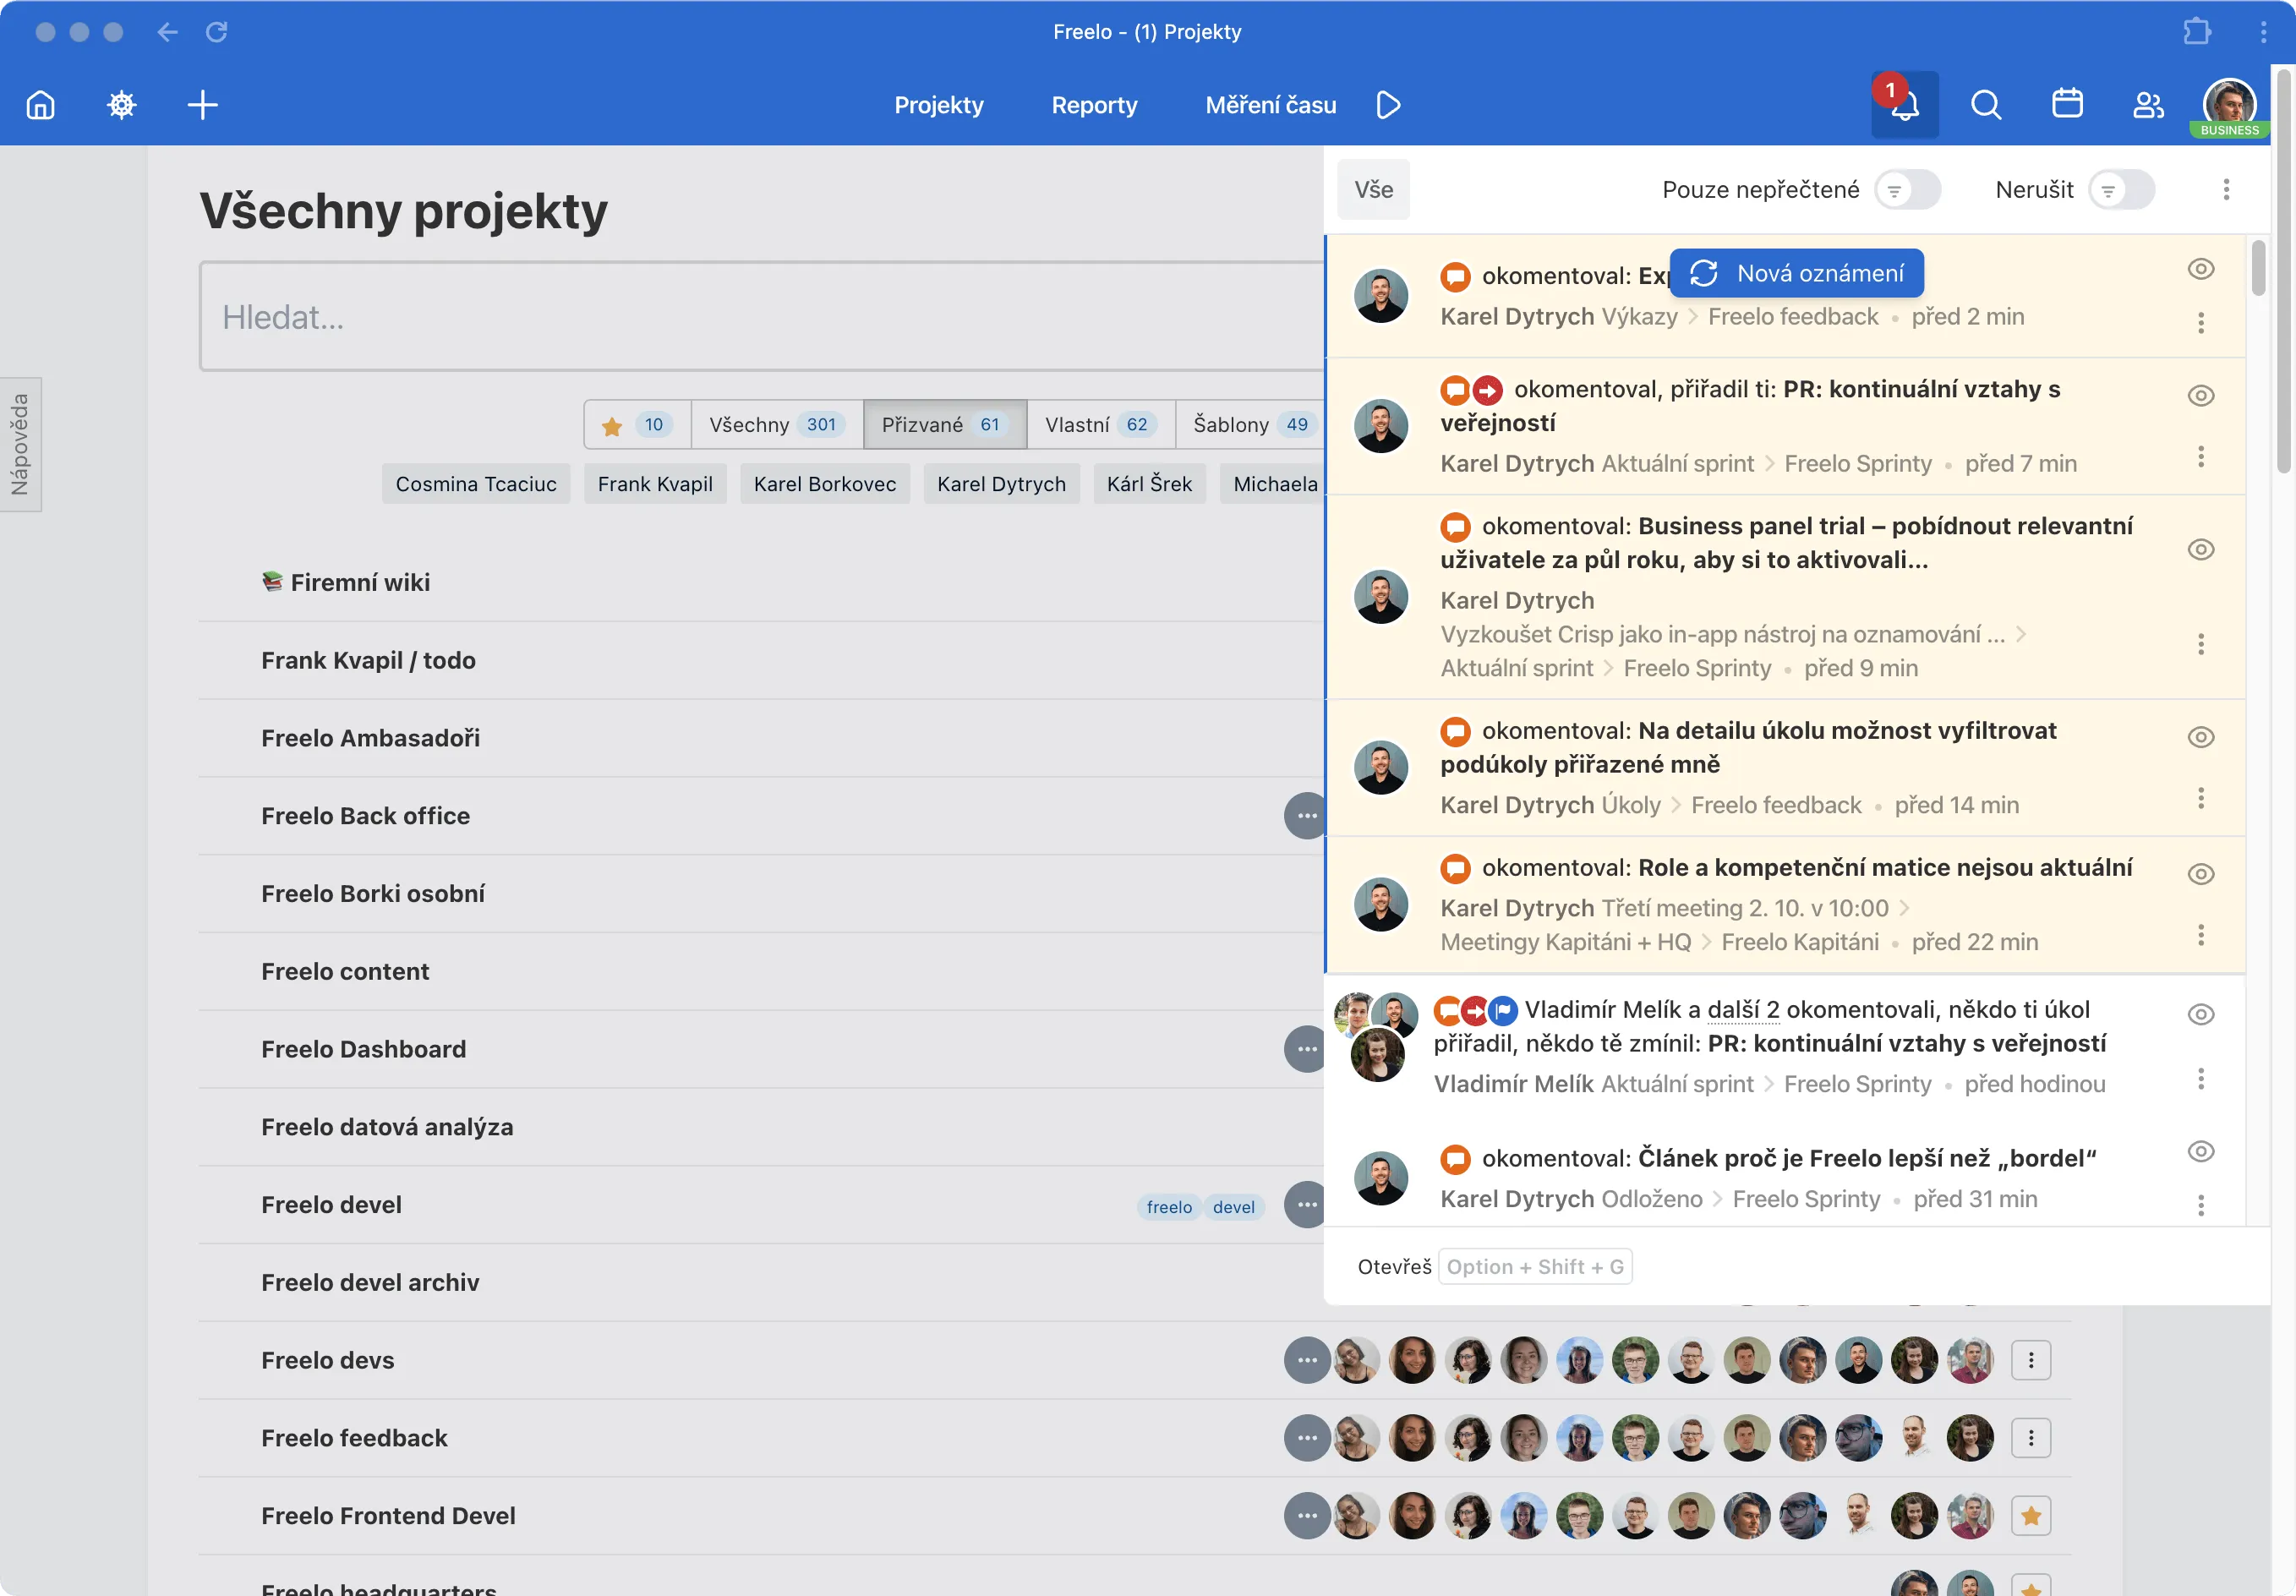Open three-dot menu on Článek notification
Image resolution: width=2296 pixels, height=1596 pixels.
[x=2200, y=1205]
